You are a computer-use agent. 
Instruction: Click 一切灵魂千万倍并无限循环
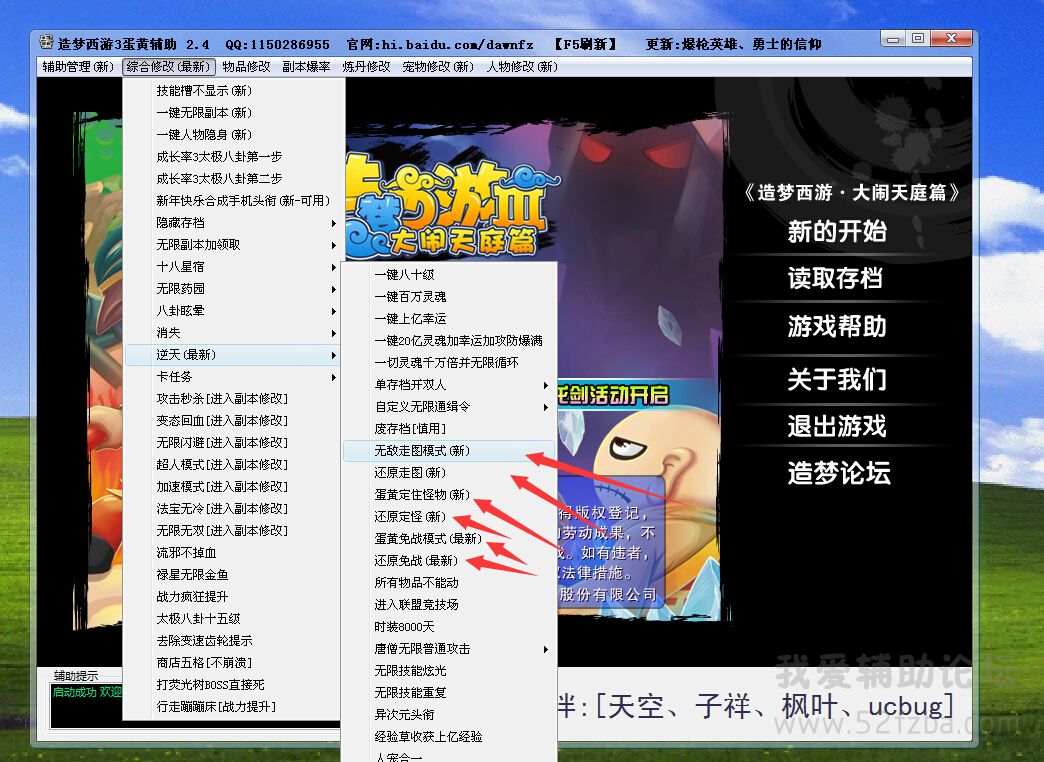pos(449,362)
